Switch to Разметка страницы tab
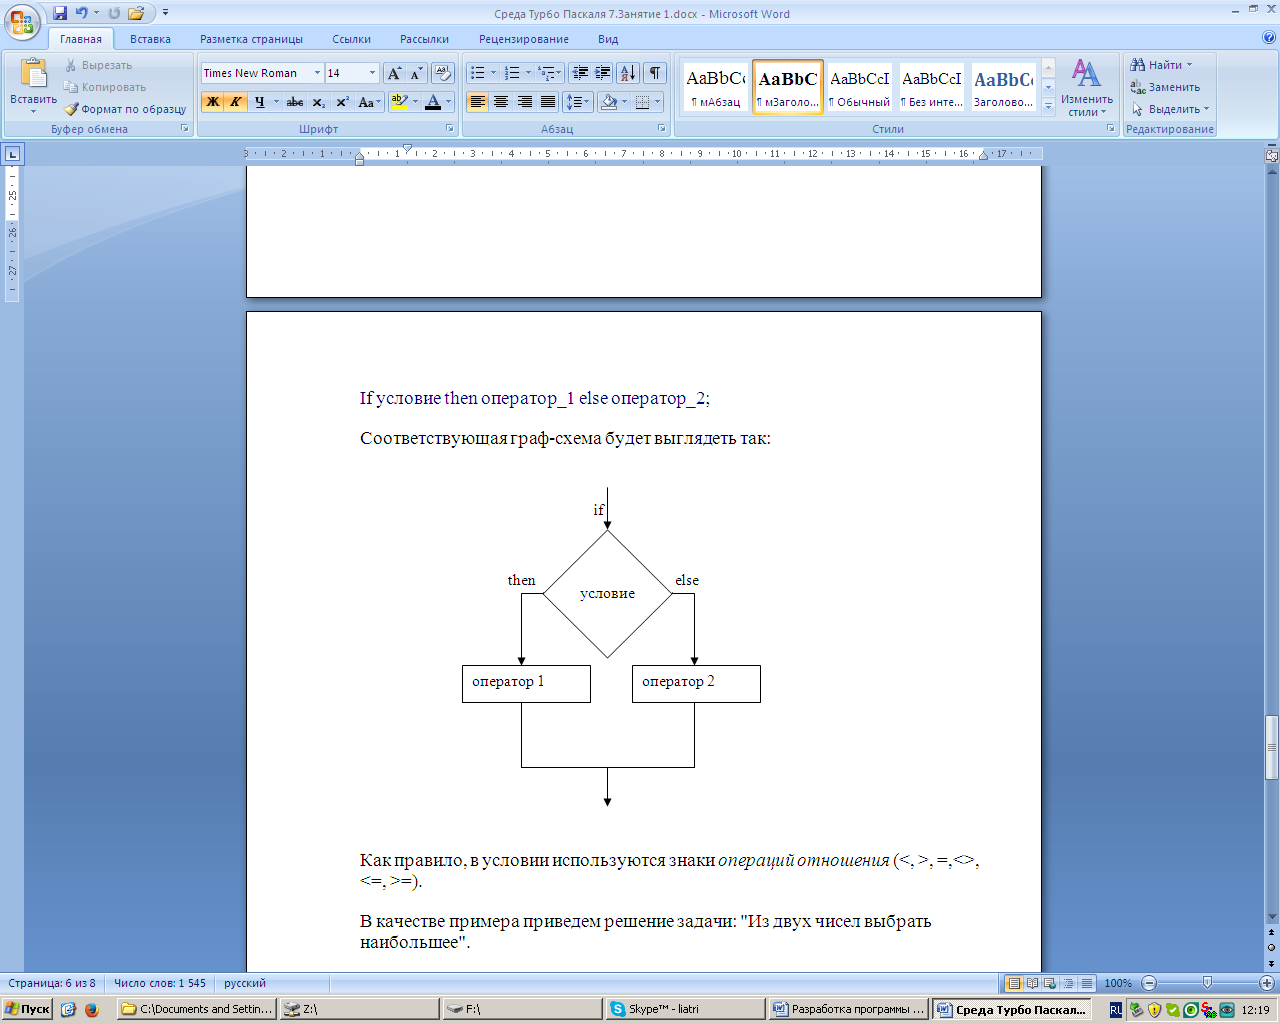 [251, 39]
